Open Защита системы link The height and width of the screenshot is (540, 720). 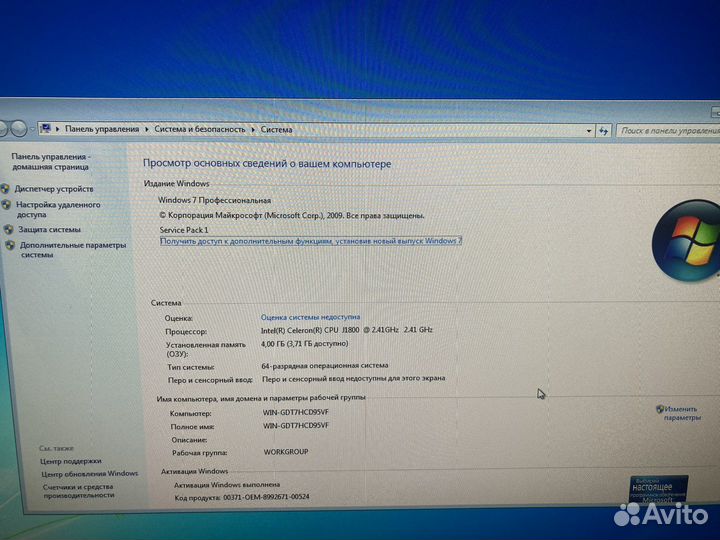click(49, 229)
